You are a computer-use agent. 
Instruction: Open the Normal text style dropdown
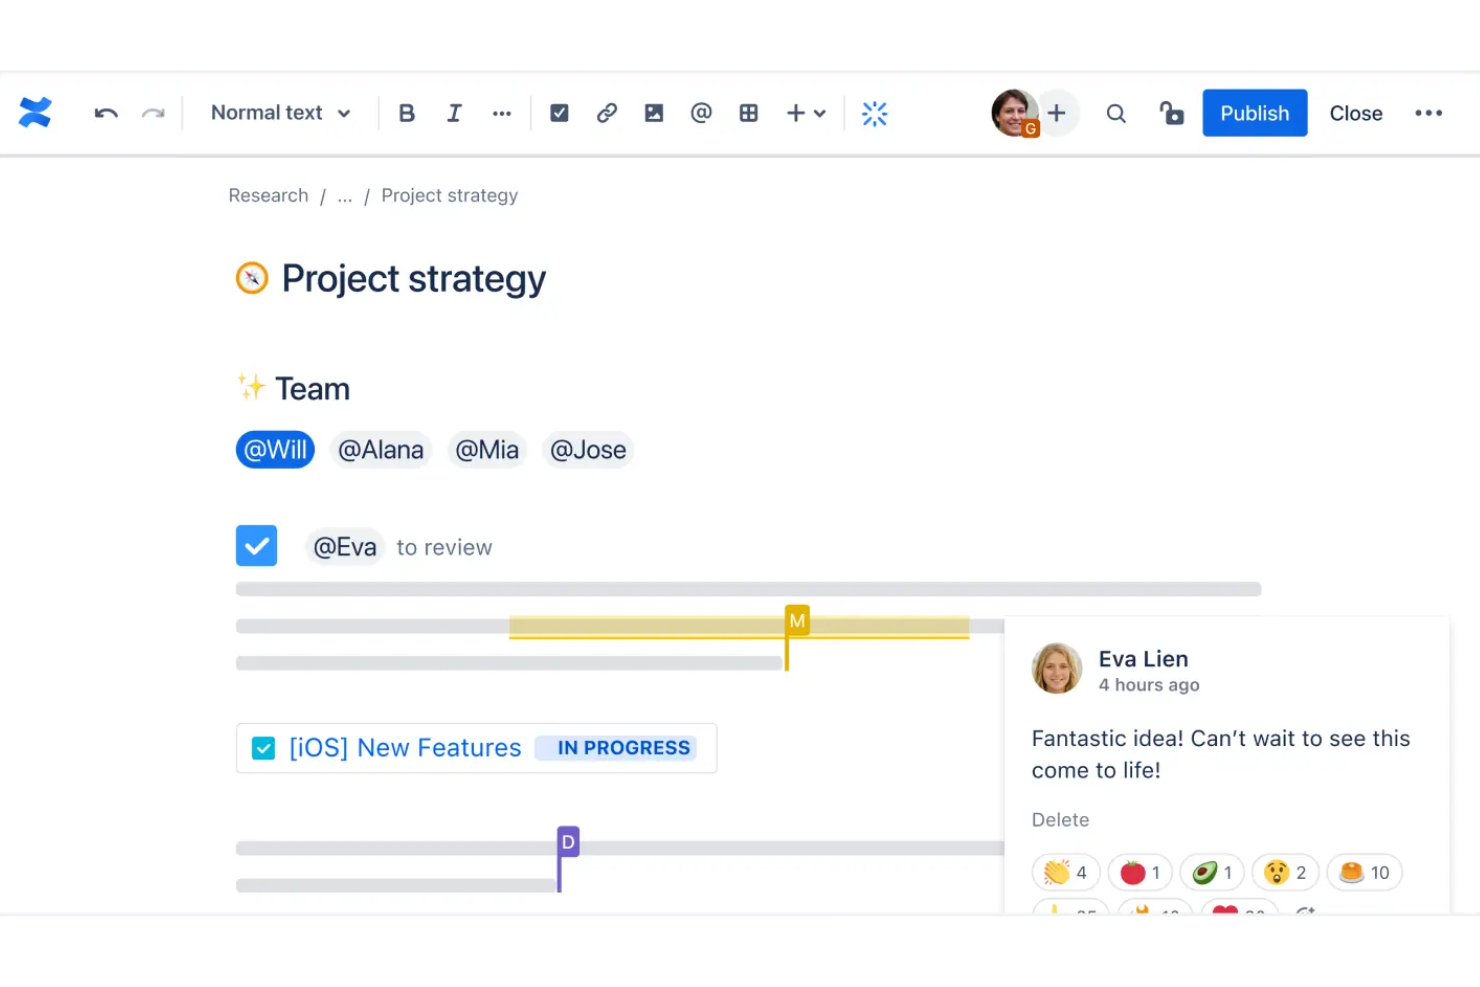[x=279, y=112]
